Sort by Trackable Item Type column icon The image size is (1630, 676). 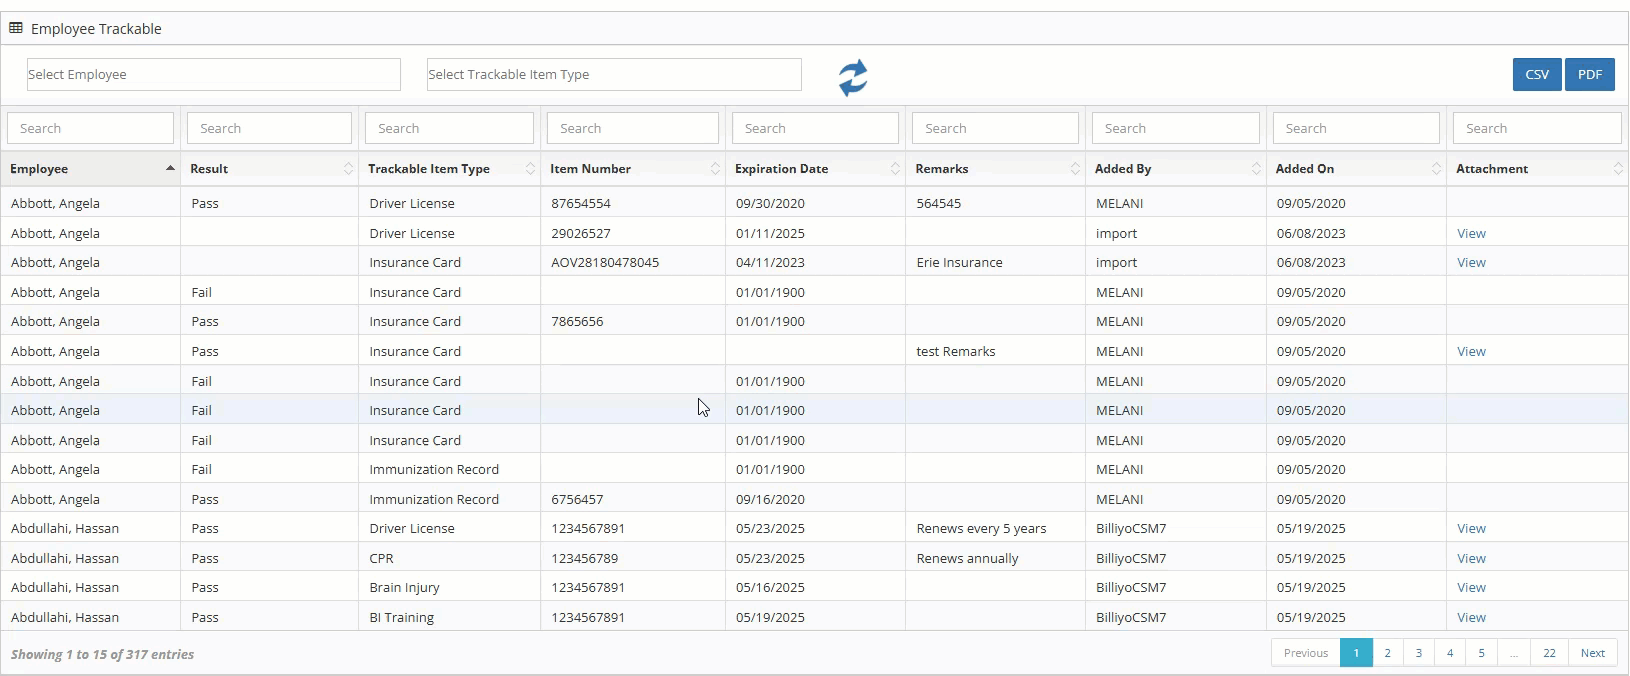point(530,169)
